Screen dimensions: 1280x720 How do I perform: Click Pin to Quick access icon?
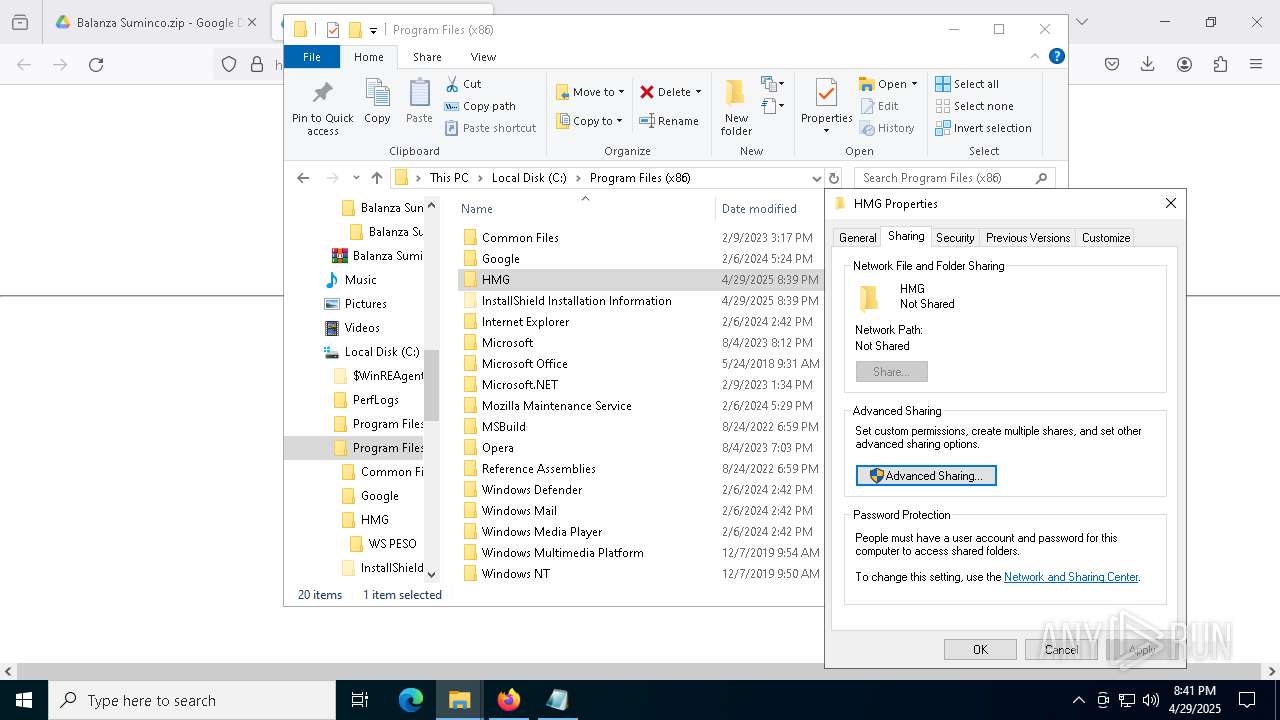[x=322, y=94]
